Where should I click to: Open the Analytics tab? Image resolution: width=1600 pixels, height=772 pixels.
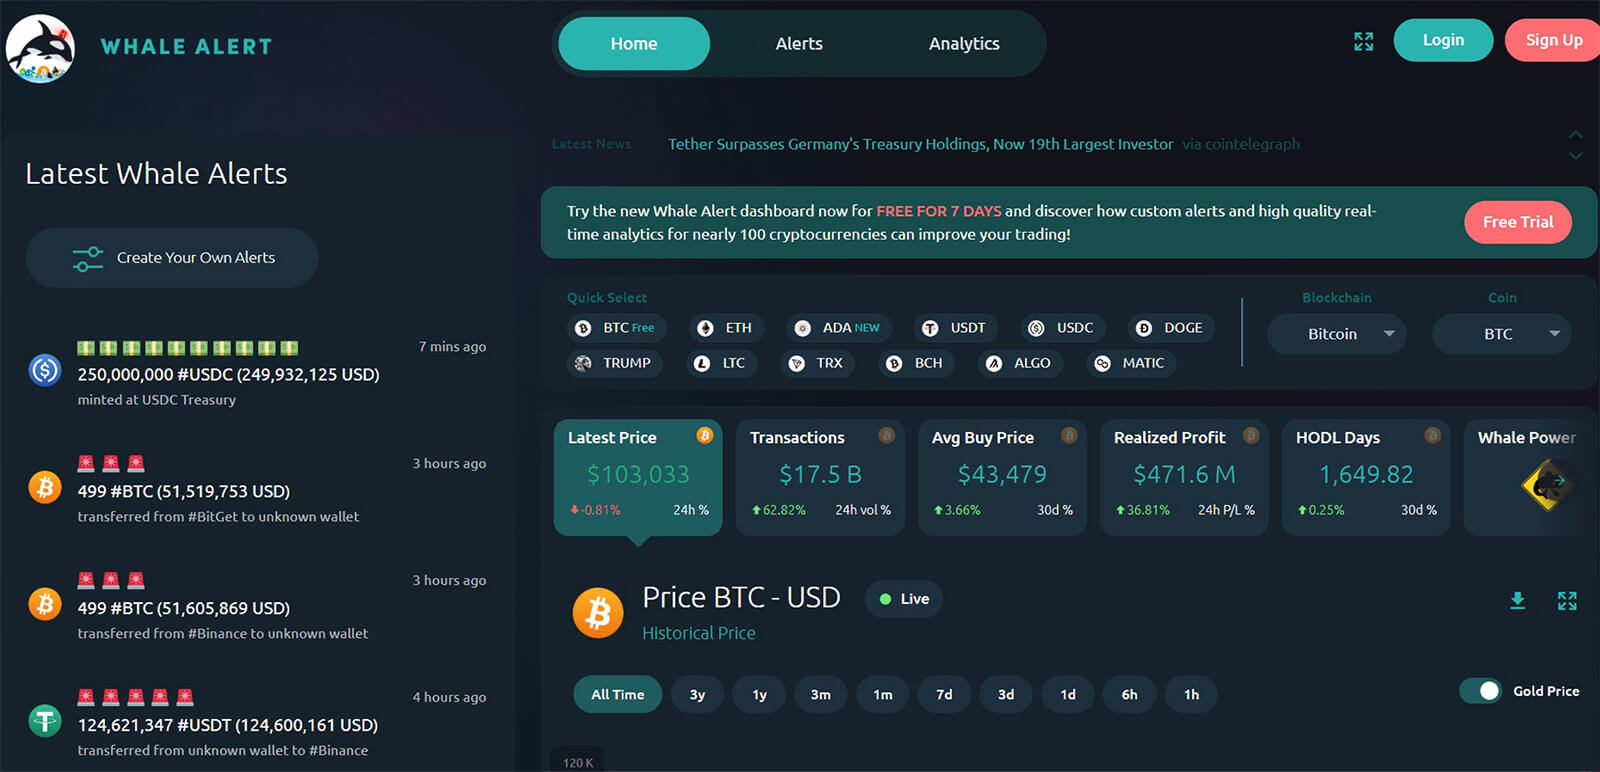coord(964,44)
